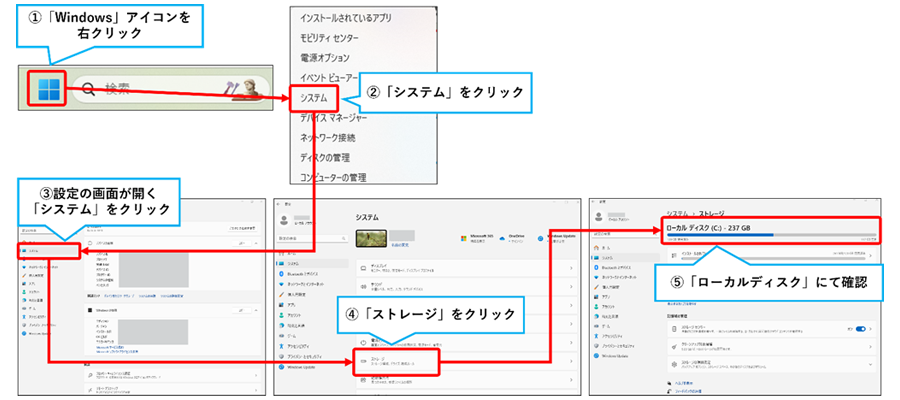The image size is (900, 400).
Task: Open the product key and activation row in the About window
Action: click(x=173, y=375)
